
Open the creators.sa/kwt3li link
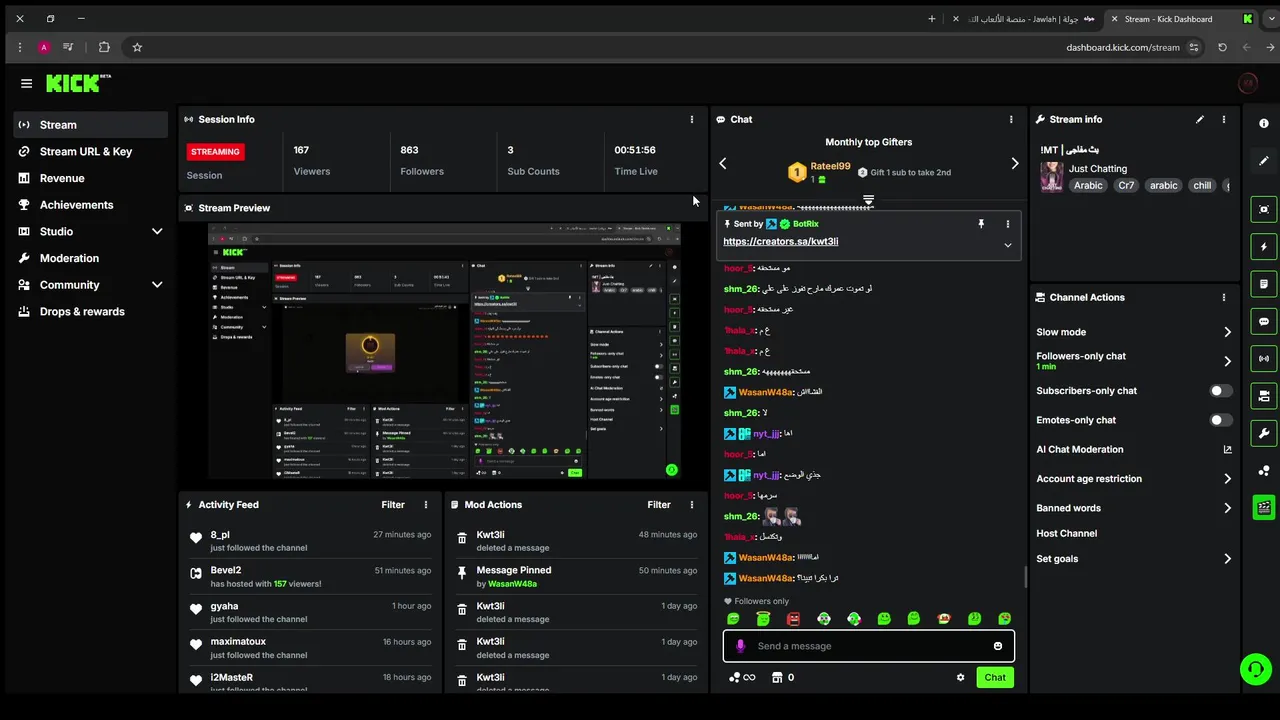[x=781, y=241]
